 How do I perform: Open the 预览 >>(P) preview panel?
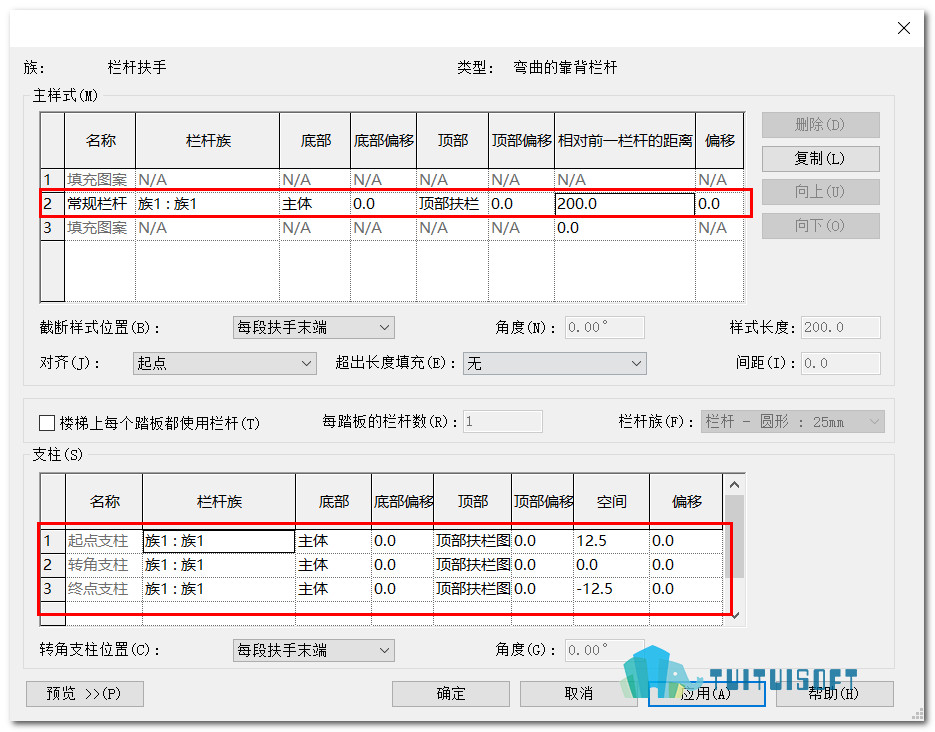(x=85, y=693)
